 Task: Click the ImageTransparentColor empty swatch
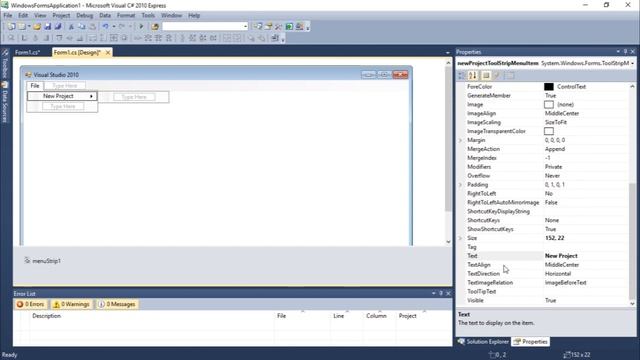(x=549, y=131)
